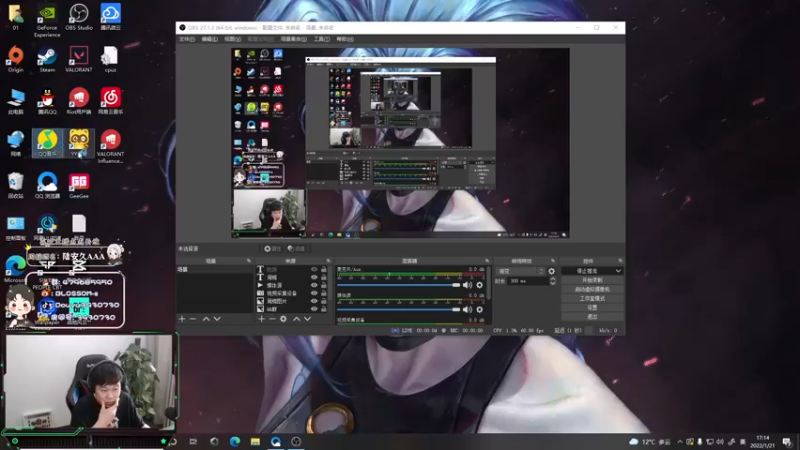The image size is (800, 450).
Task: Lock the 视频采集设备 source
Action: [324, 293]
